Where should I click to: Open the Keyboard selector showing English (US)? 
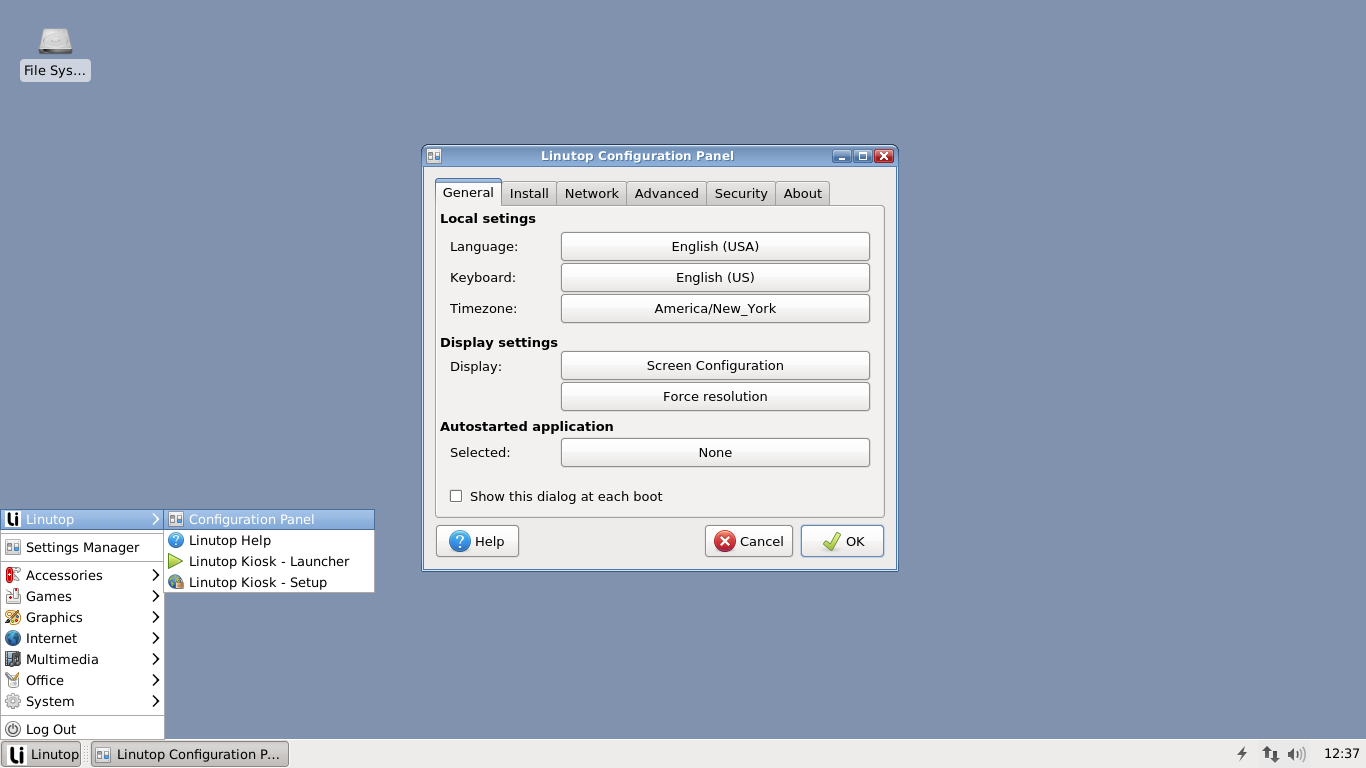pyautogui.click(x=715, y=277)
